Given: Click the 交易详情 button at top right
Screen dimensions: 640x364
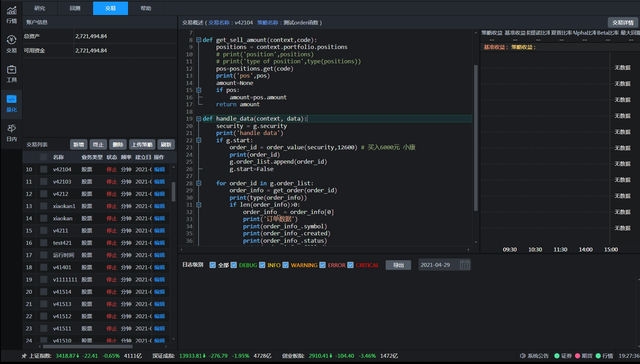Looking at the screenshot, I should (622, 22).
